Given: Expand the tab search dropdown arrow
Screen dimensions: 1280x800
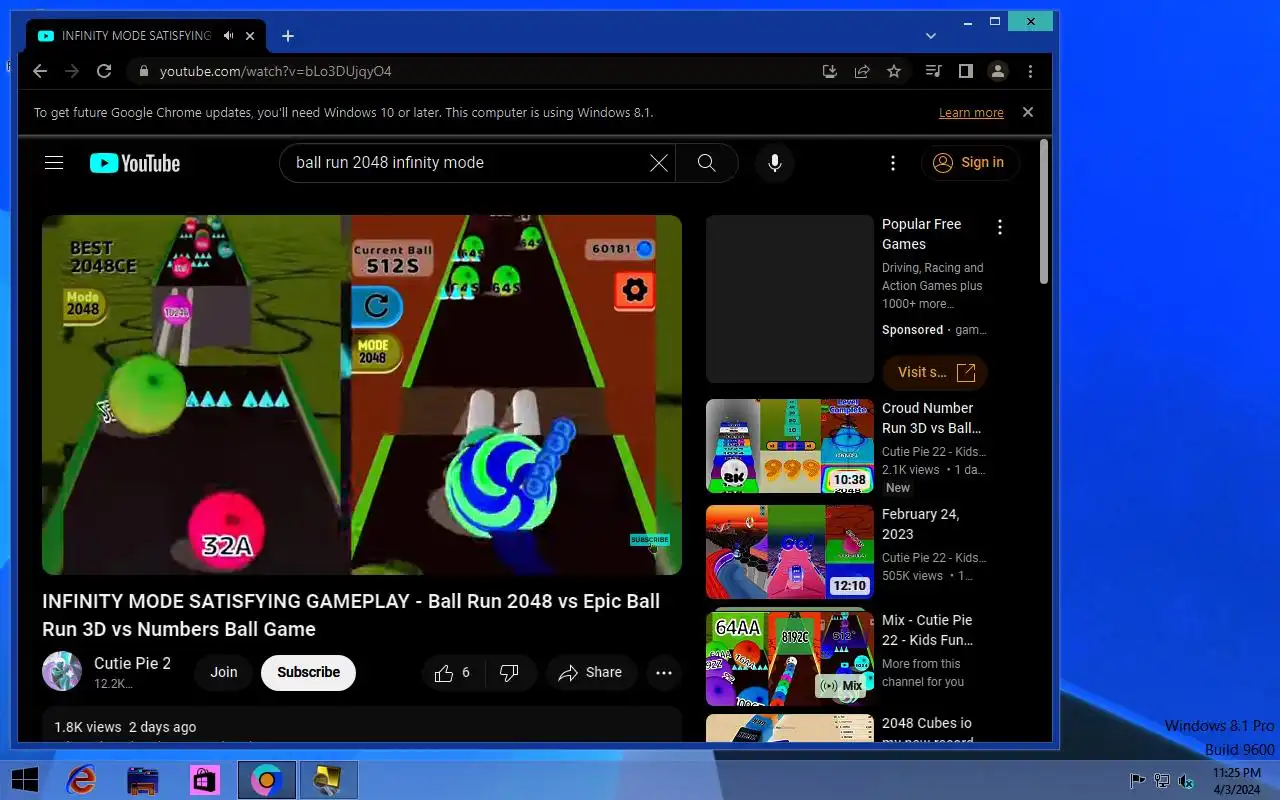Looking at the screenshot, I should pyautogui.click(x=931, y=36).
